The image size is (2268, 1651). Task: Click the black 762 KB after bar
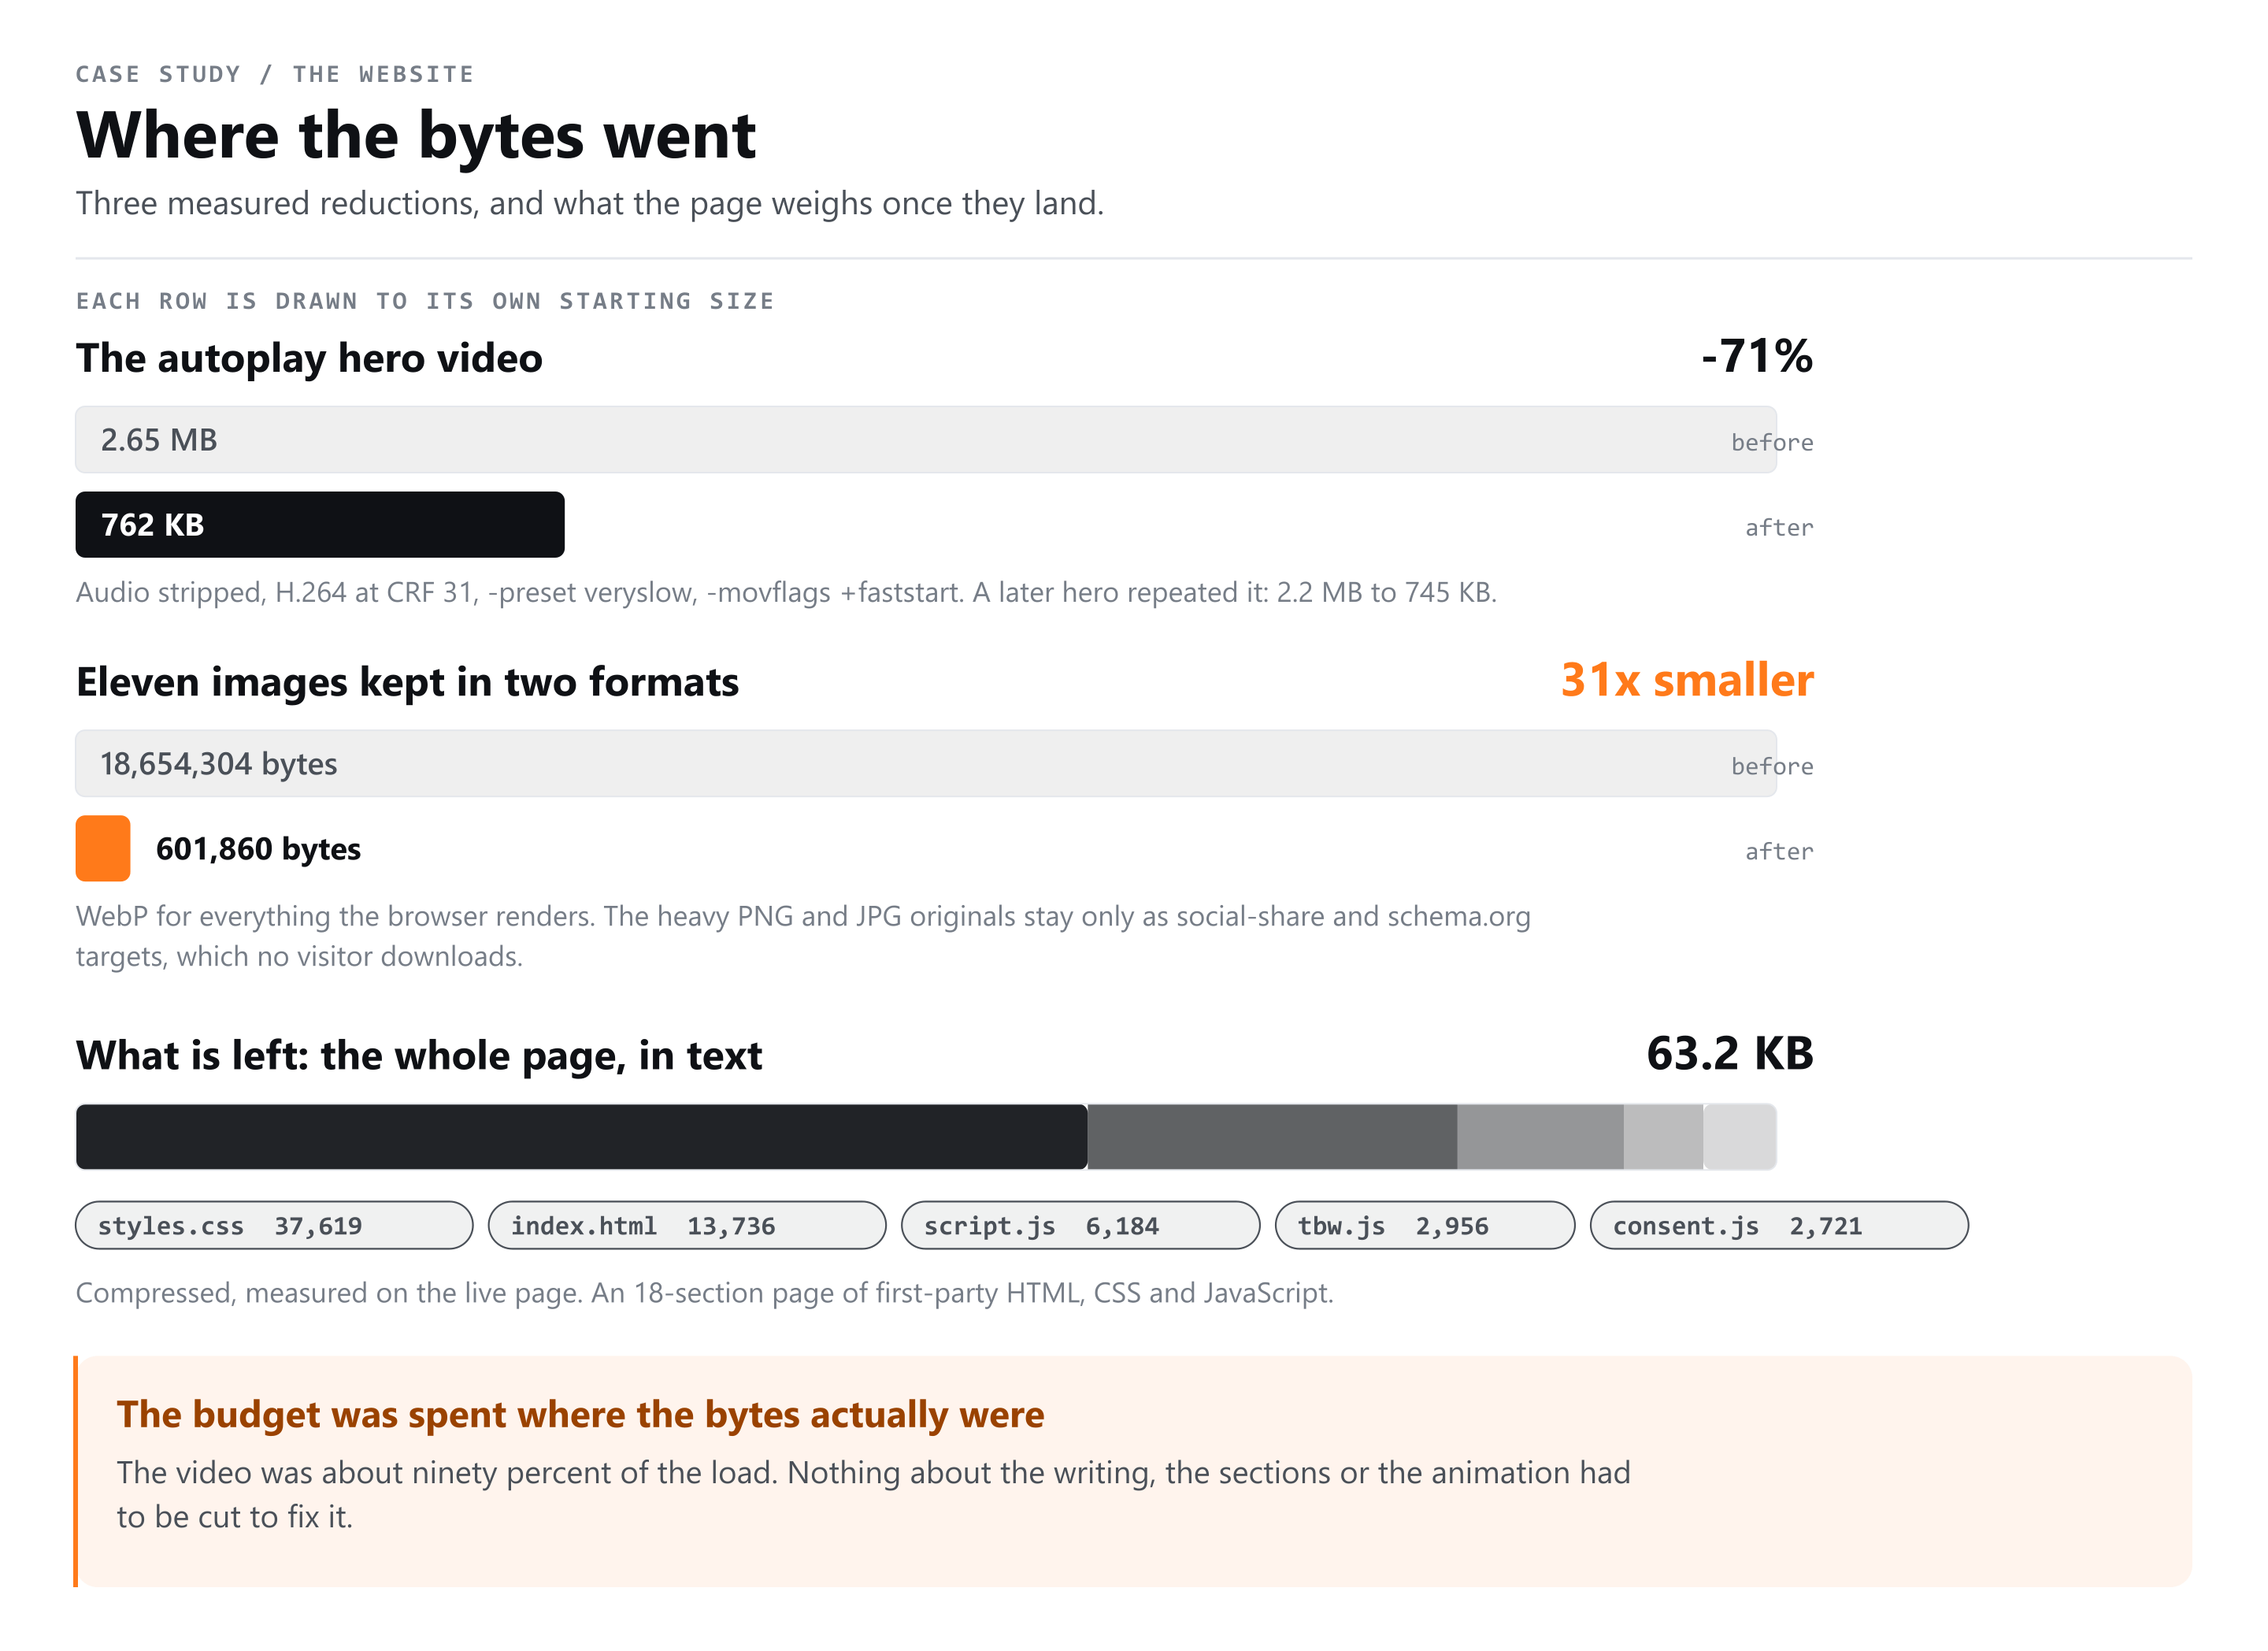pyautogui.click(x=320, y=524)
